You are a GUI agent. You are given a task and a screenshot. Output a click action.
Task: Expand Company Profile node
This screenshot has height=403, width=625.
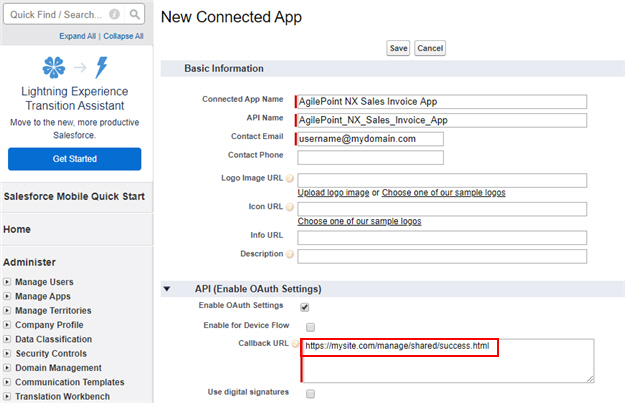click(7, 325)
